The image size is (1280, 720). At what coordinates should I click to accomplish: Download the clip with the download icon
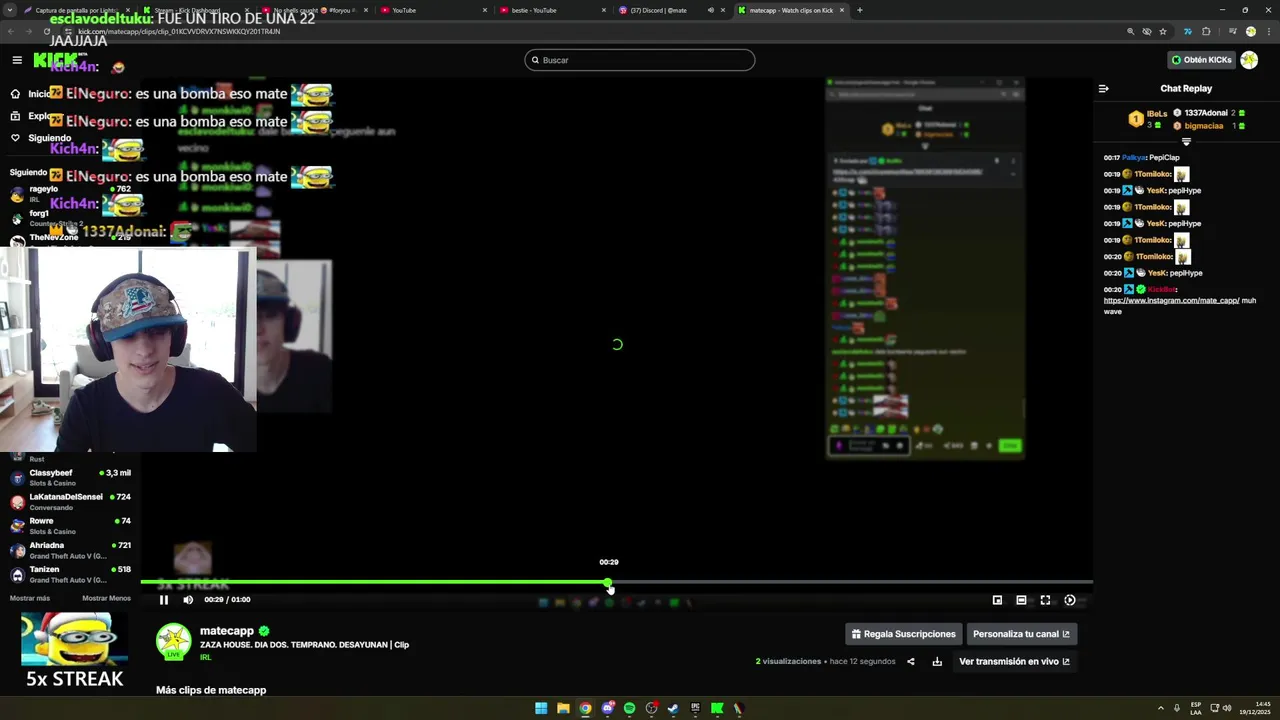937,661
